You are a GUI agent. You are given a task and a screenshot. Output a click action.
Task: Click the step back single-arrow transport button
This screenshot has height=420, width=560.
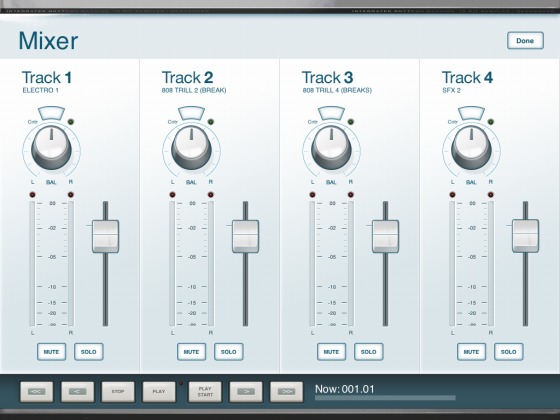coord(78,392)
